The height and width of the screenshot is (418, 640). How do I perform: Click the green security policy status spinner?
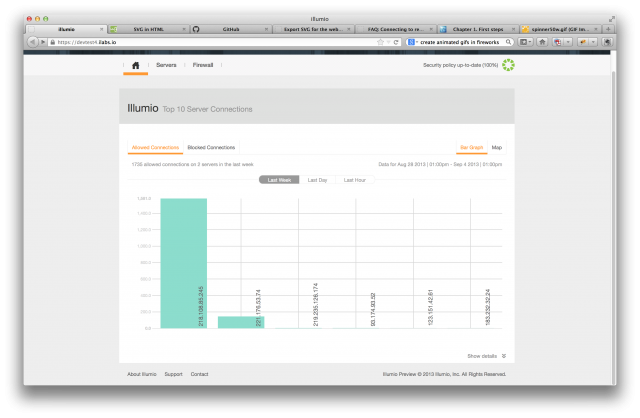coord(508,65)
